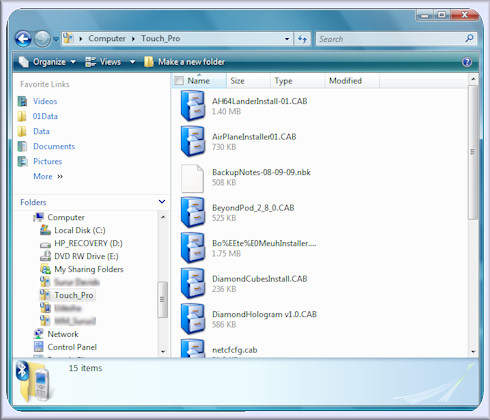Collapse the Folders pane chevron

(162, 202)
